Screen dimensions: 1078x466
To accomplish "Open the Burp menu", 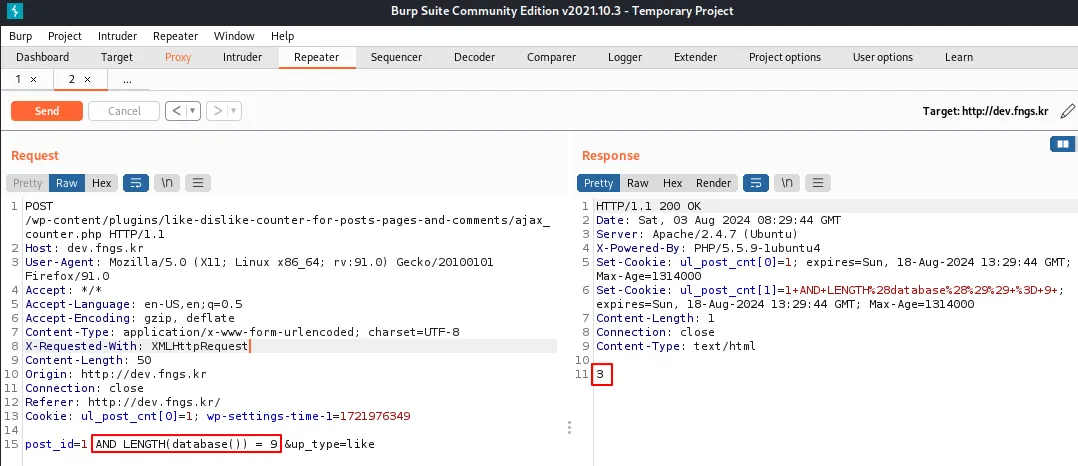I will pos(21,36).
